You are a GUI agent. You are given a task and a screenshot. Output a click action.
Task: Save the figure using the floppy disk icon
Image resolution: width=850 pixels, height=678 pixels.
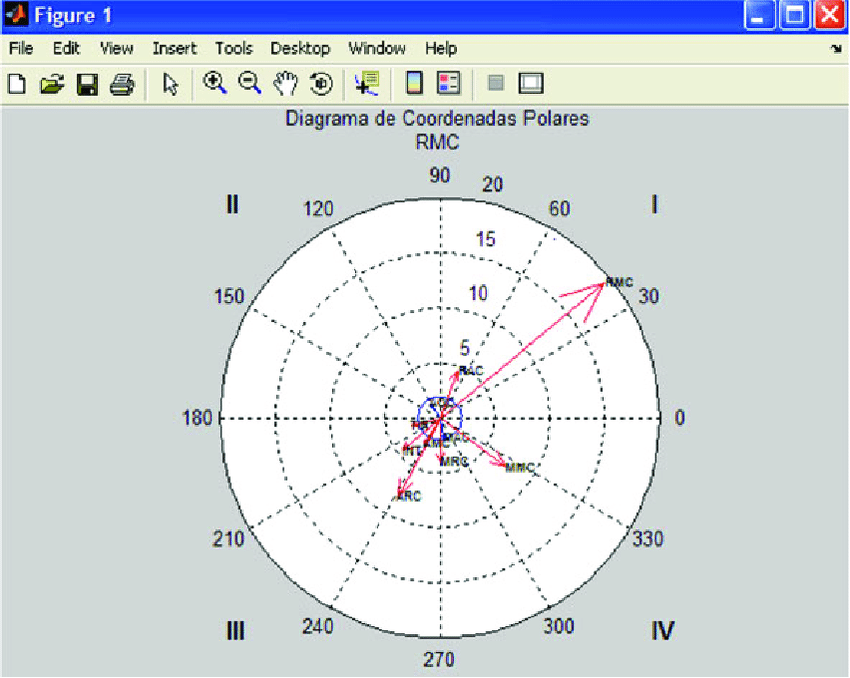[87, 84]
